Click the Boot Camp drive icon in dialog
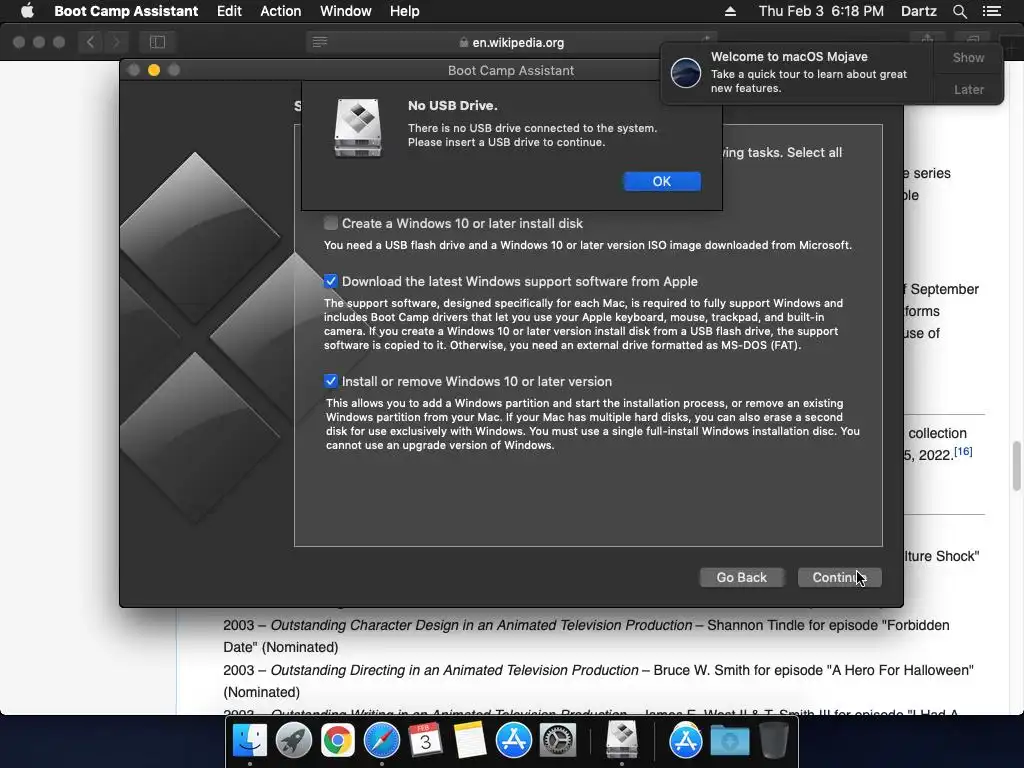 point(357,128)
